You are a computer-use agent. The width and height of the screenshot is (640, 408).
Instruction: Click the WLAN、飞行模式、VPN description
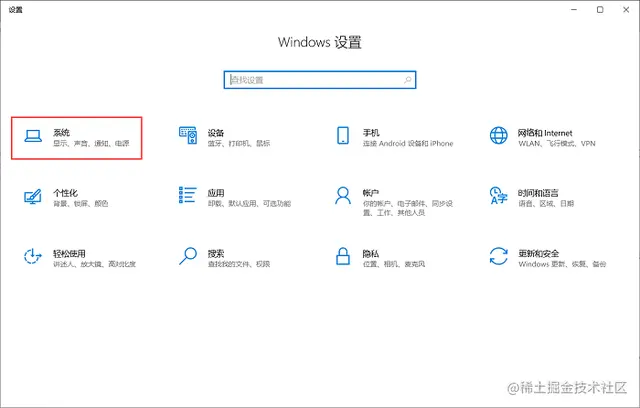(557, 144)
